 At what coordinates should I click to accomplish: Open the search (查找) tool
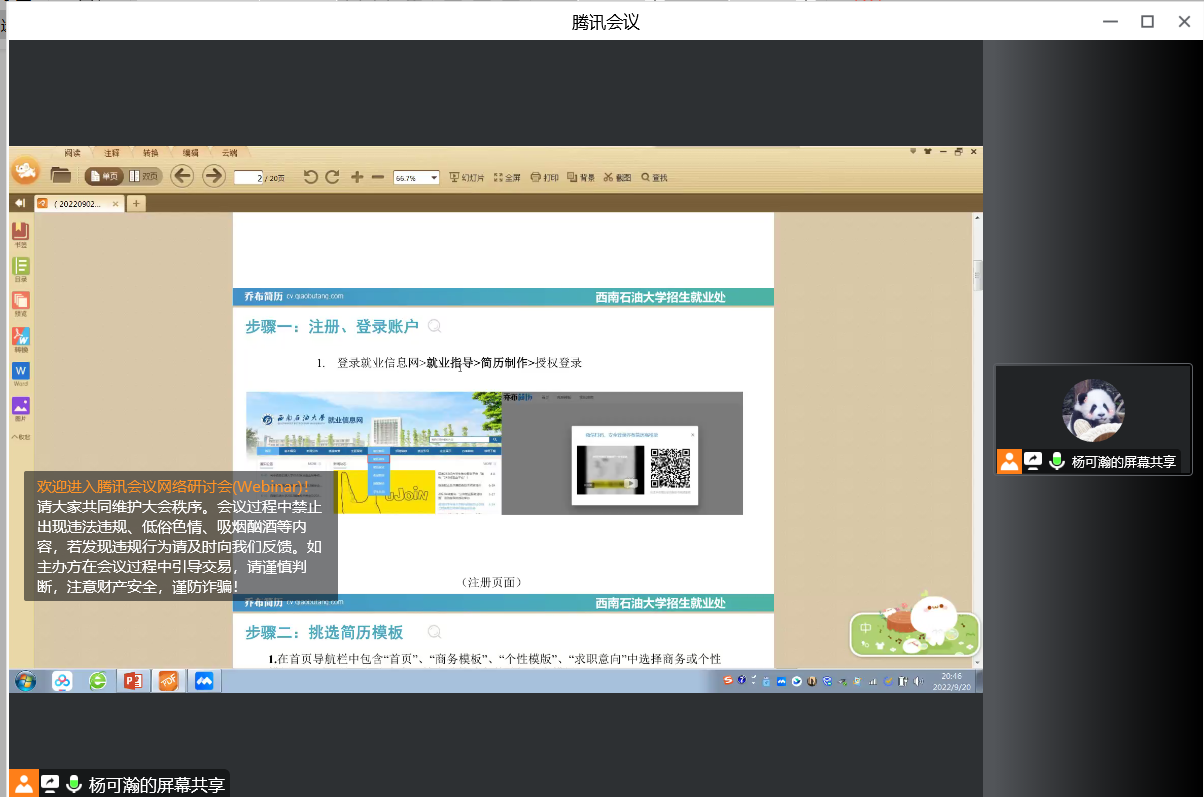click(654, 177)
